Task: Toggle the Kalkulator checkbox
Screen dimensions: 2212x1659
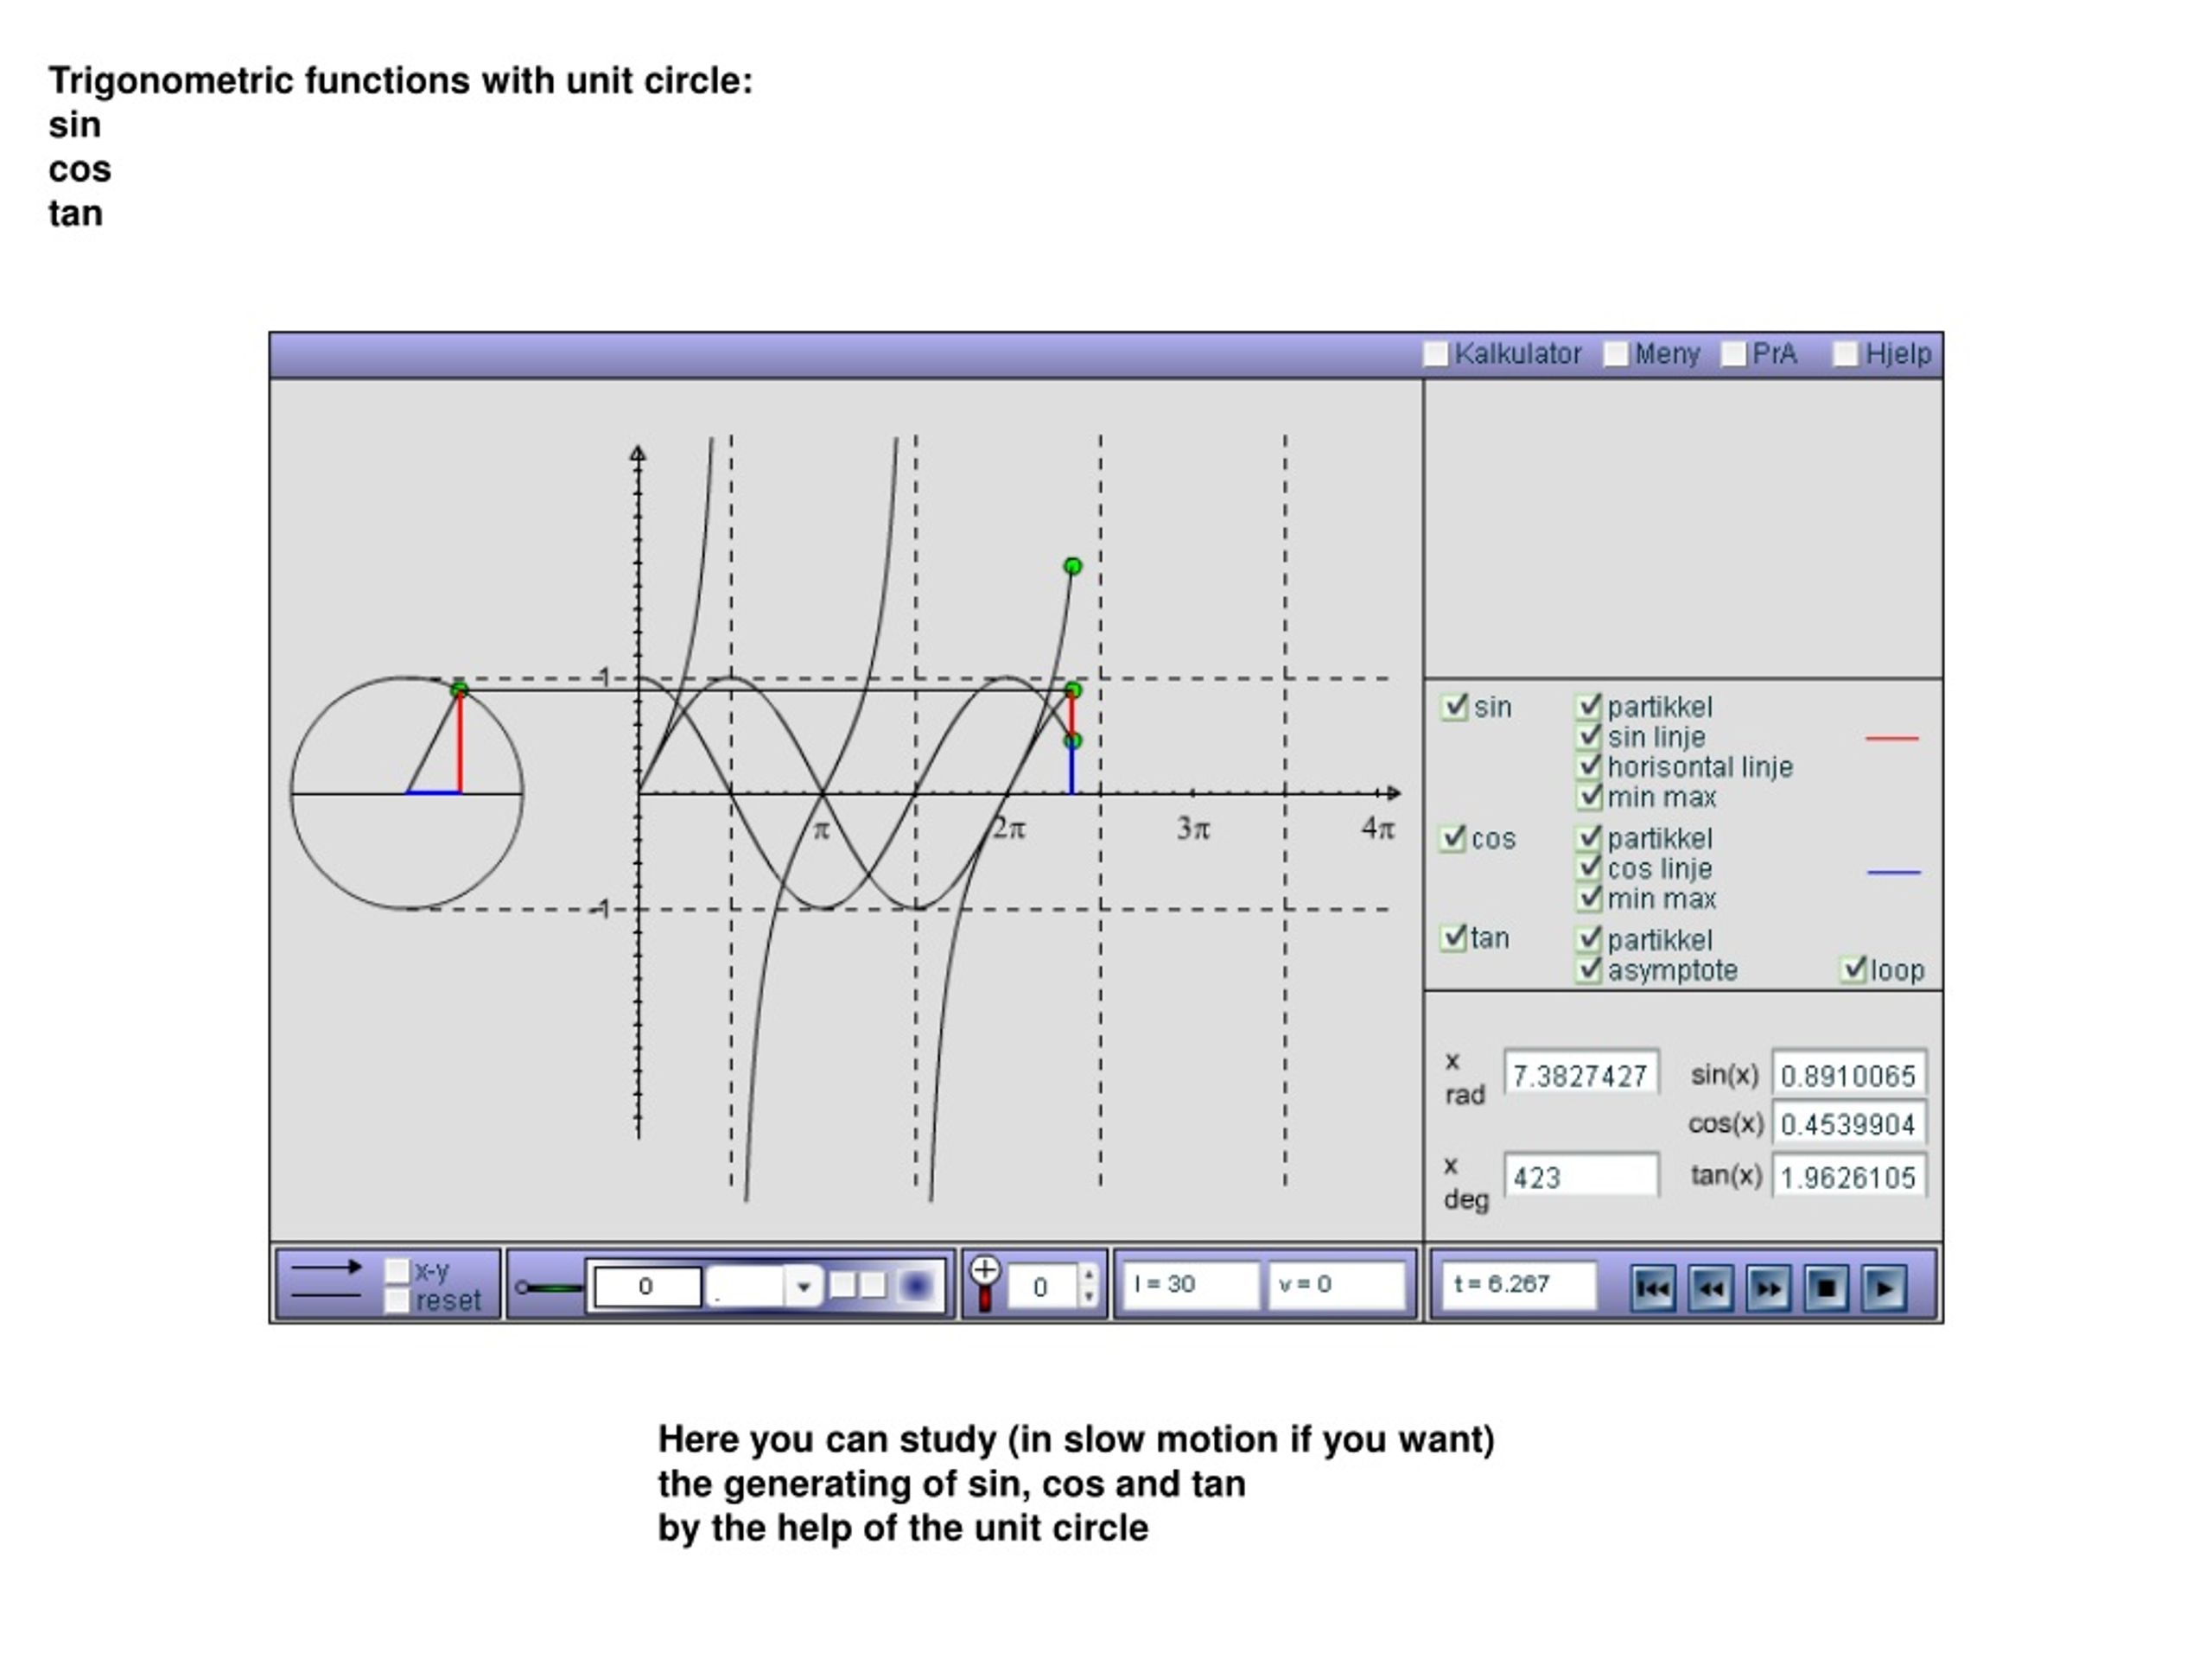Action: [x=1435, y=354]
